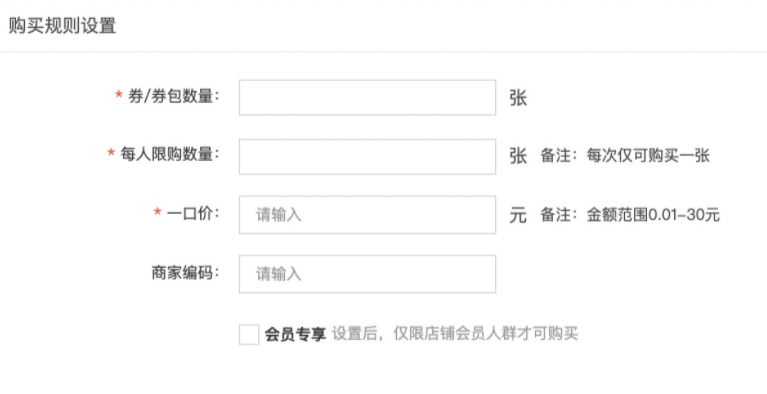Click the red asterisk before 每人限购数量

tap(111, 153)
